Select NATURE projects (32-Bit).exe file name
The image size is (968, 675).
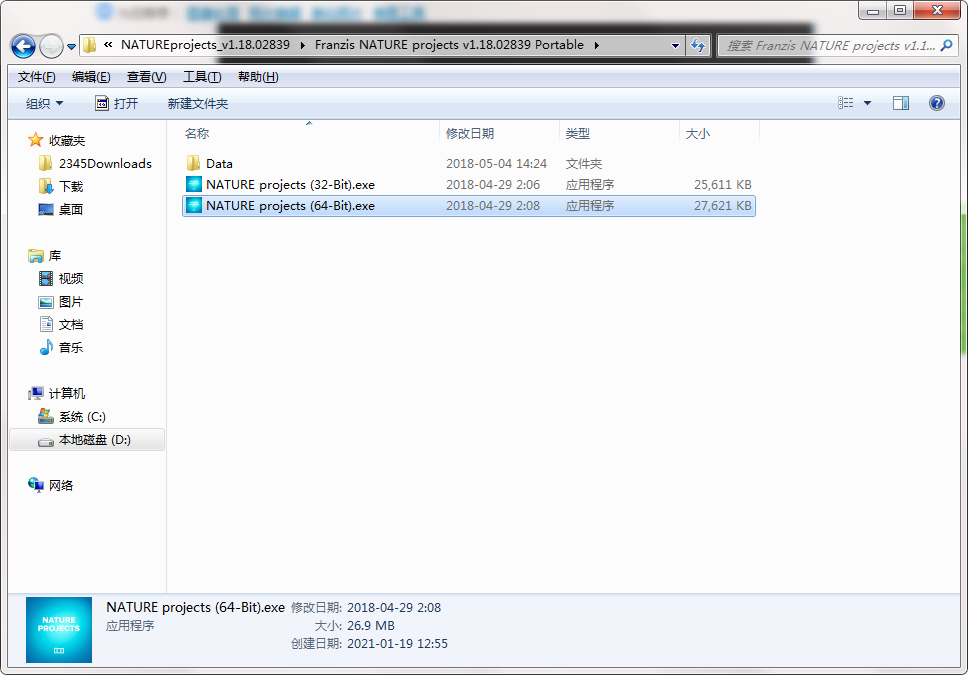290,185
